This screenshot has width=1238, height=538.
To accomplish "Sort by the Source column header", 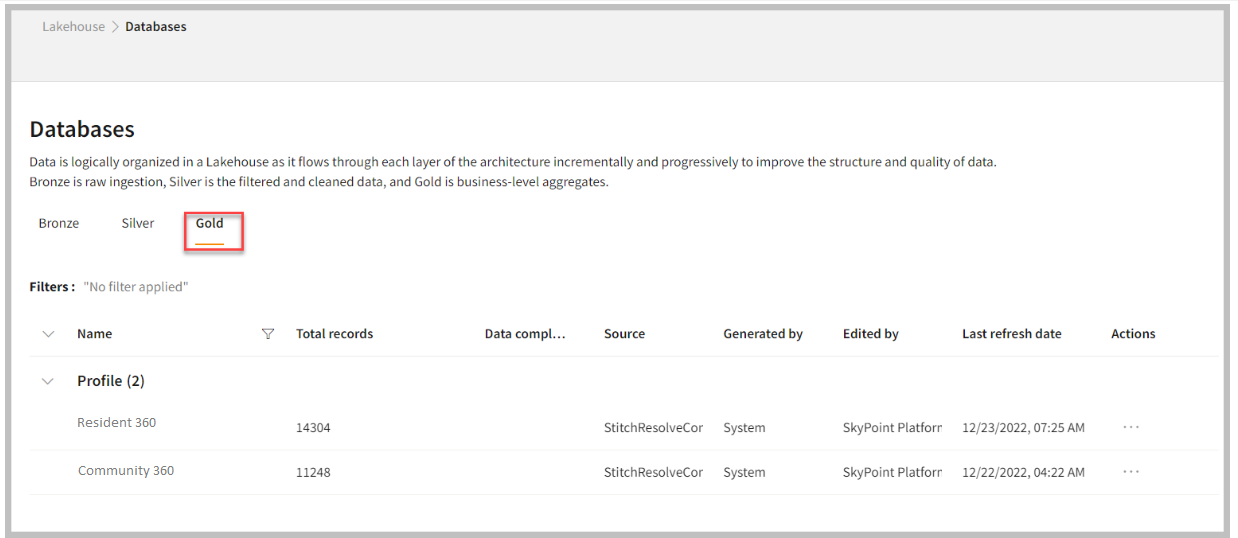I will [624, 334].
